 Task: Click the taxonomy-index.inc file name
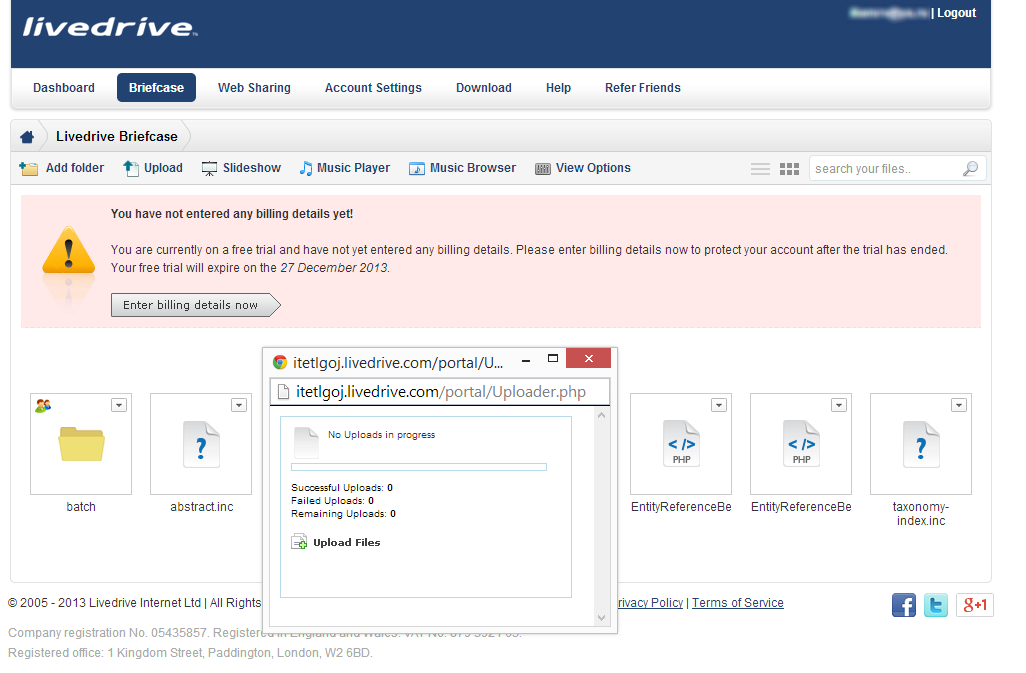click(x=921, y=514)
